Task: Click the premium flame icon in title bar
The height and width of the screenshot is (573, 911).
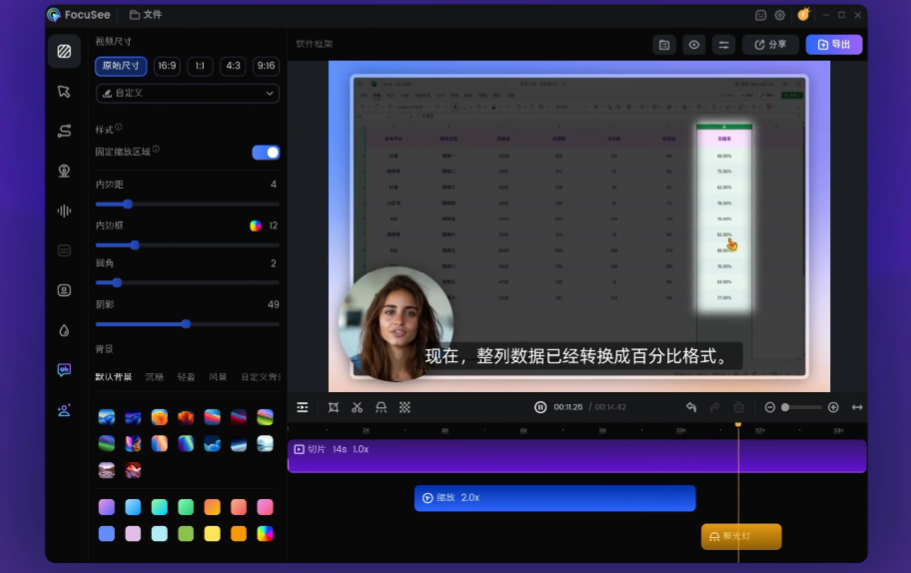Action: pyautogui.click(x=804, y=15)
